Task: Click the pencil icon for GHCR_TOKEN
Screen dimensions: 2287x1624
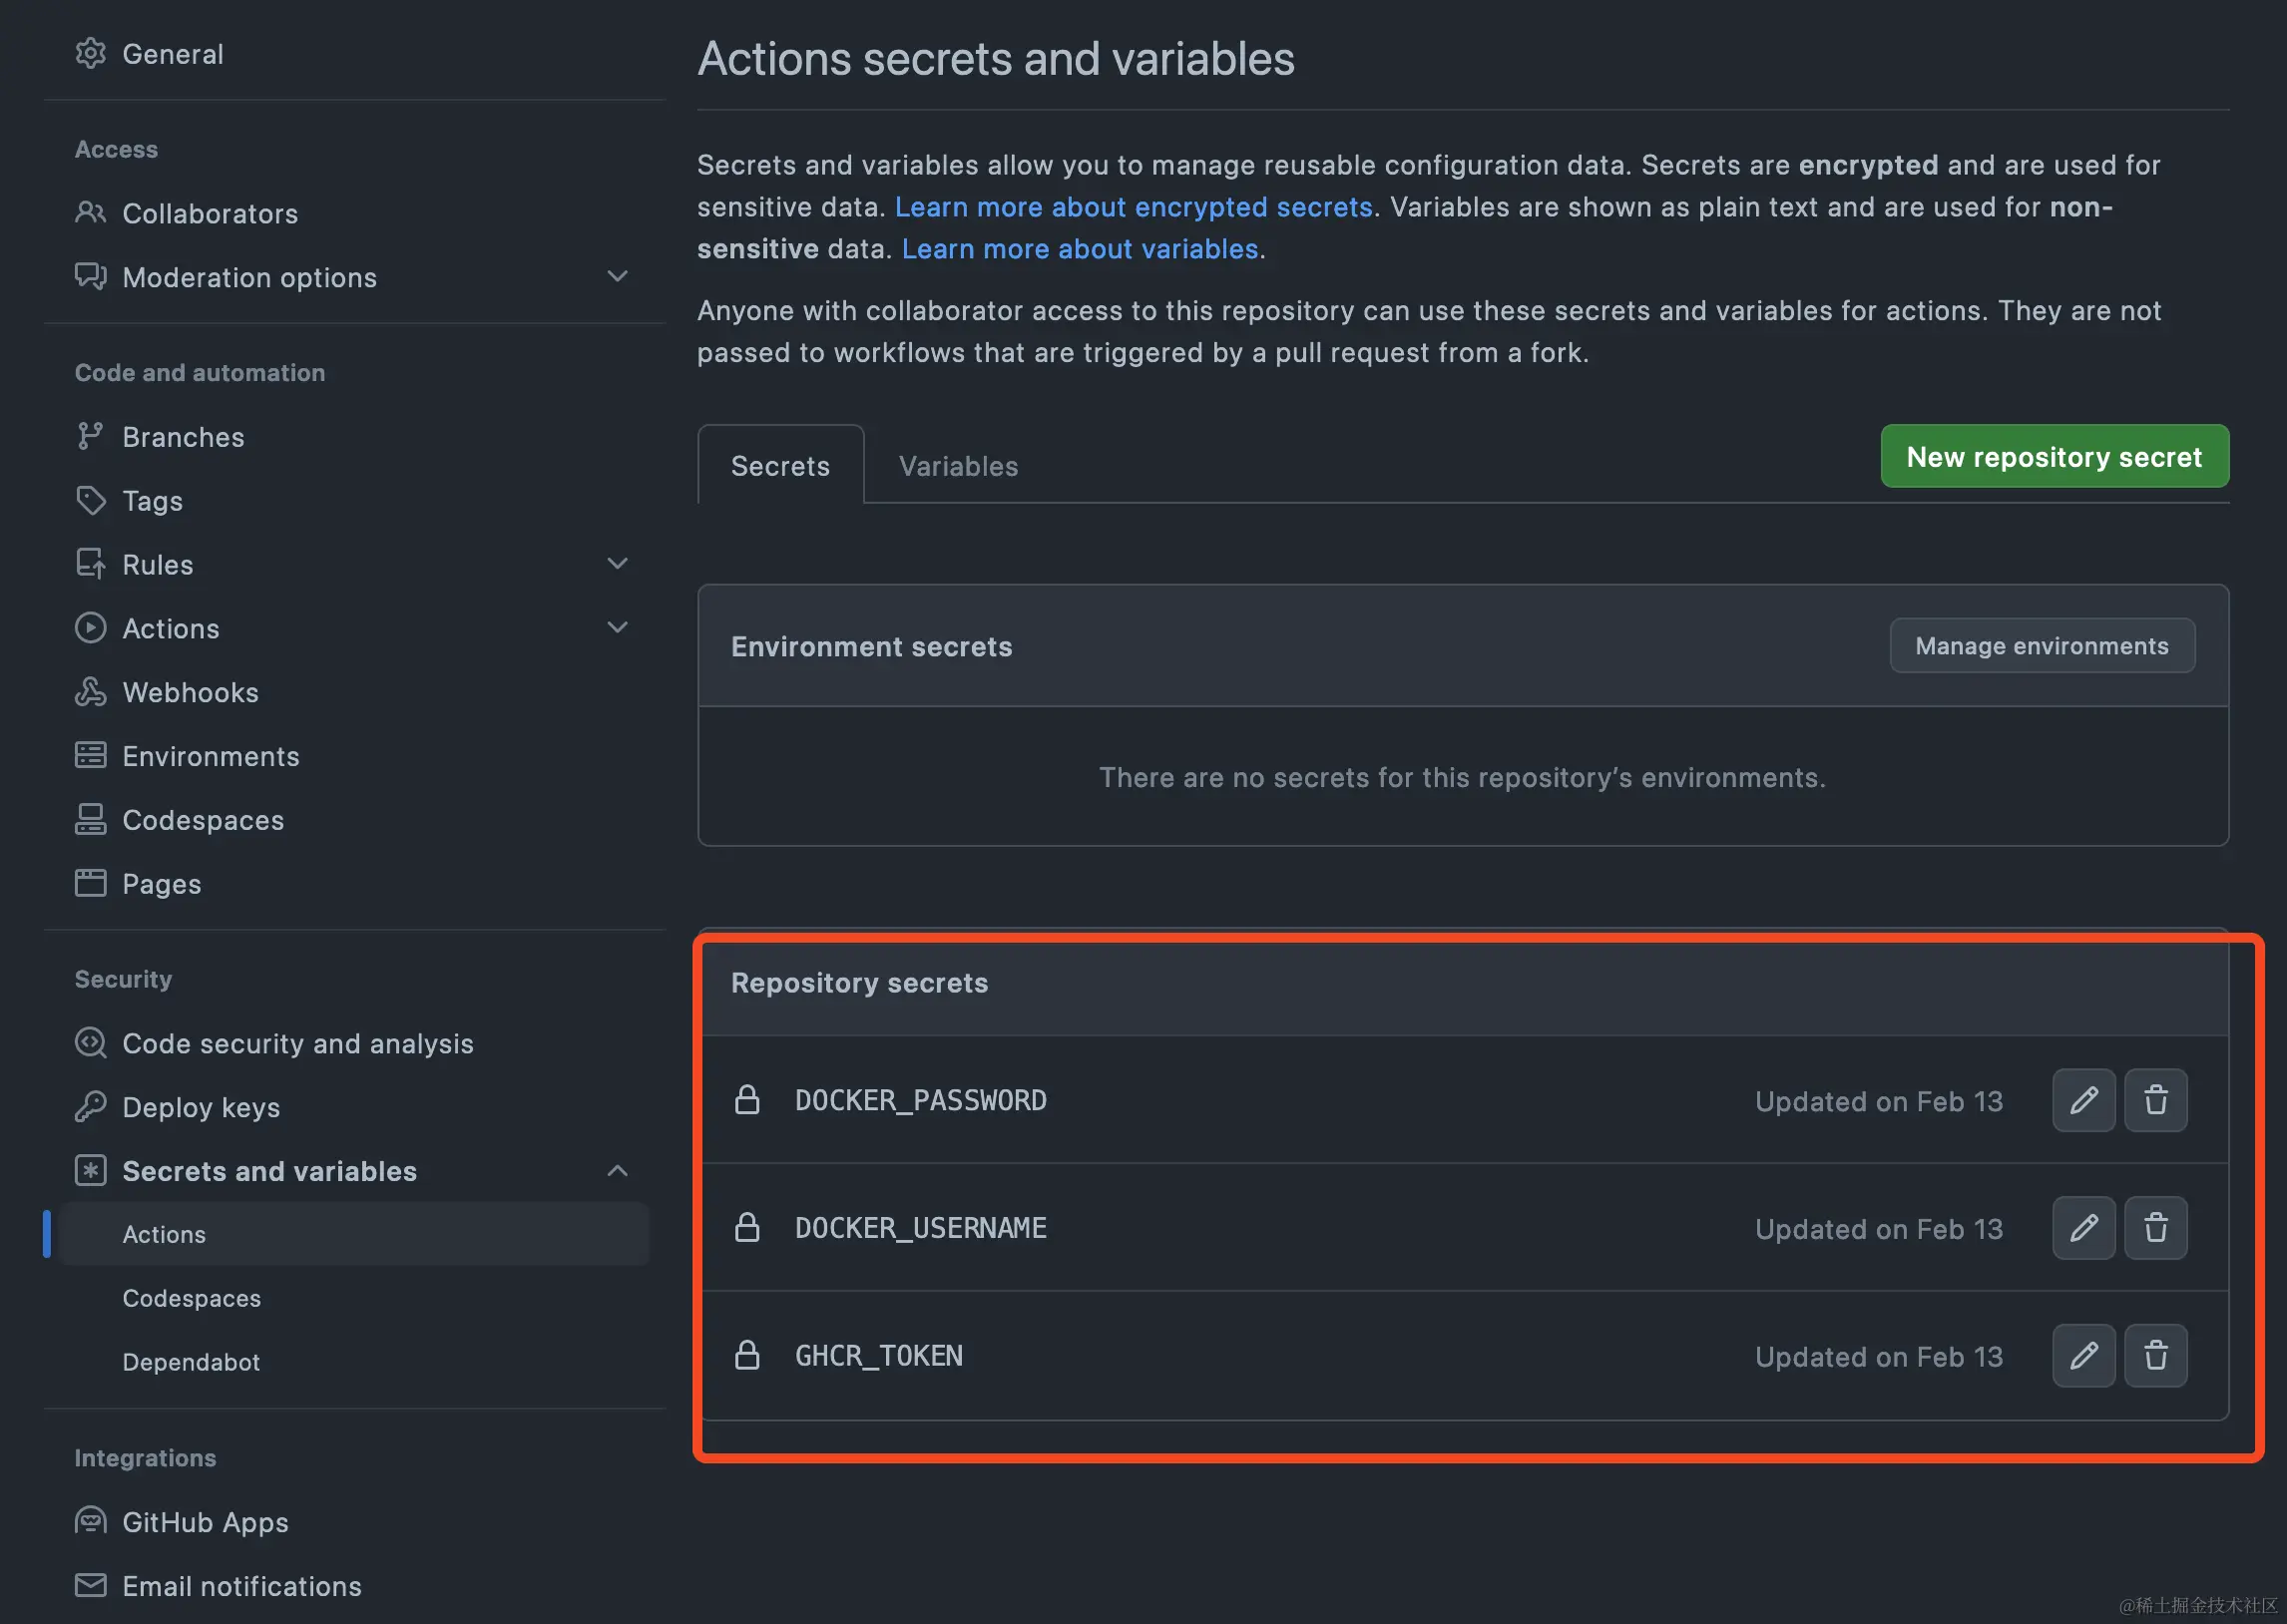Action: point(2083,1355)
